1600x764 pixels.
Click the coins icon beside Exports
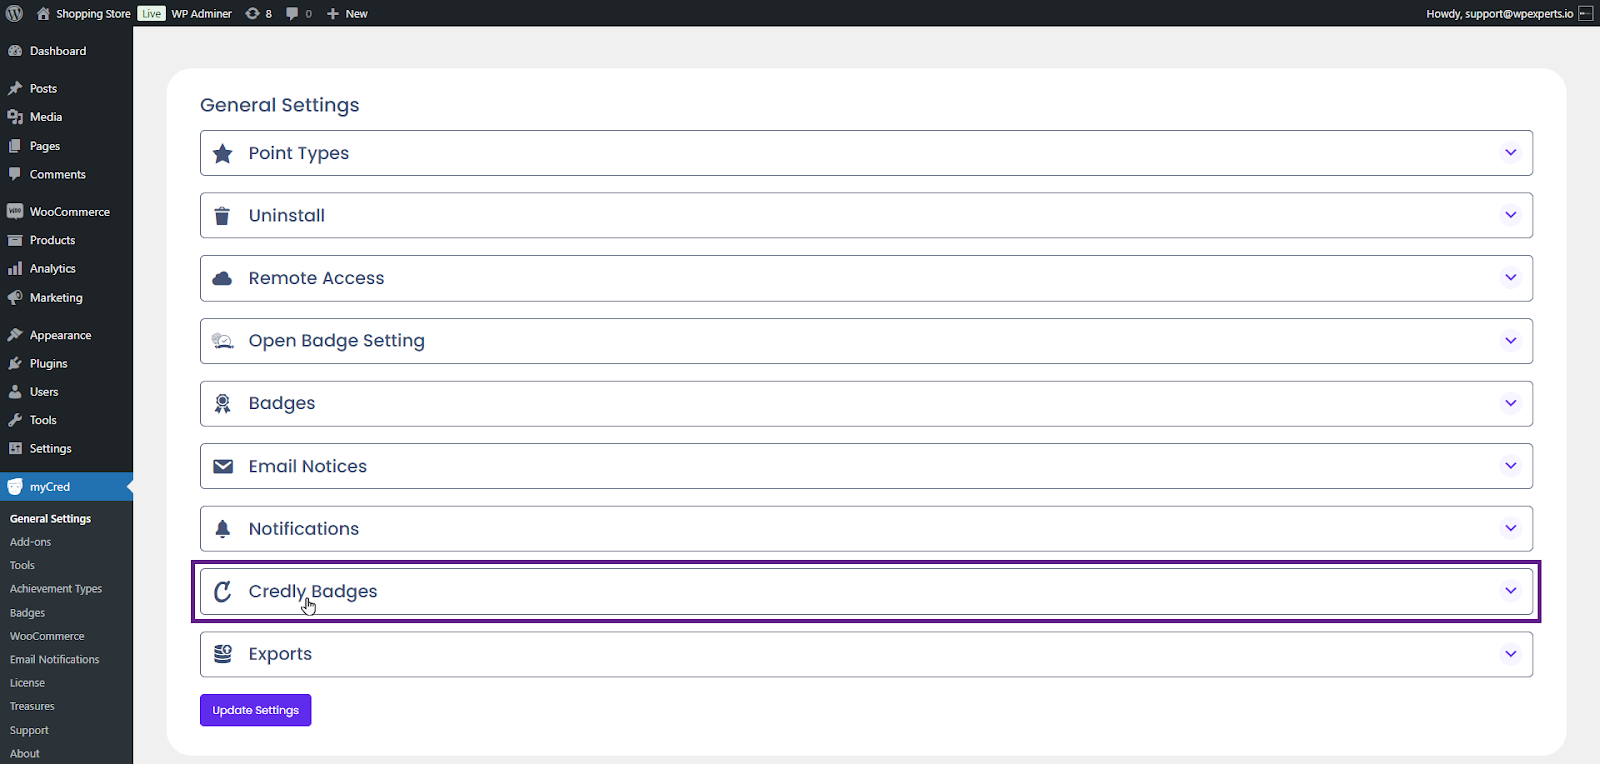click(223, 654)
